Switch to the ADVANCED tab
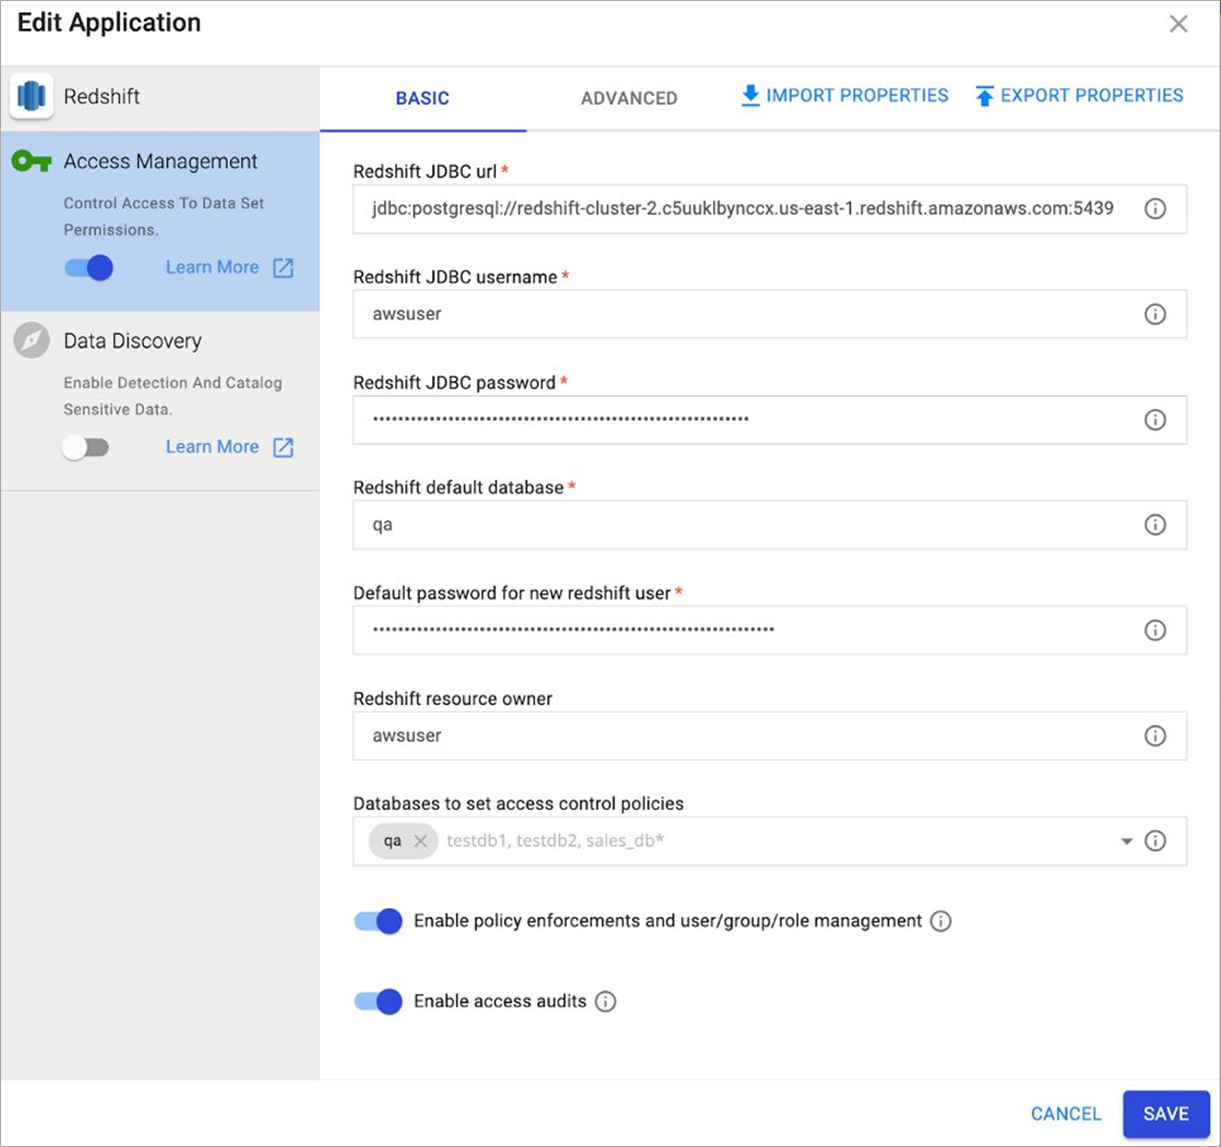1221x1147 pixels. 629,98
